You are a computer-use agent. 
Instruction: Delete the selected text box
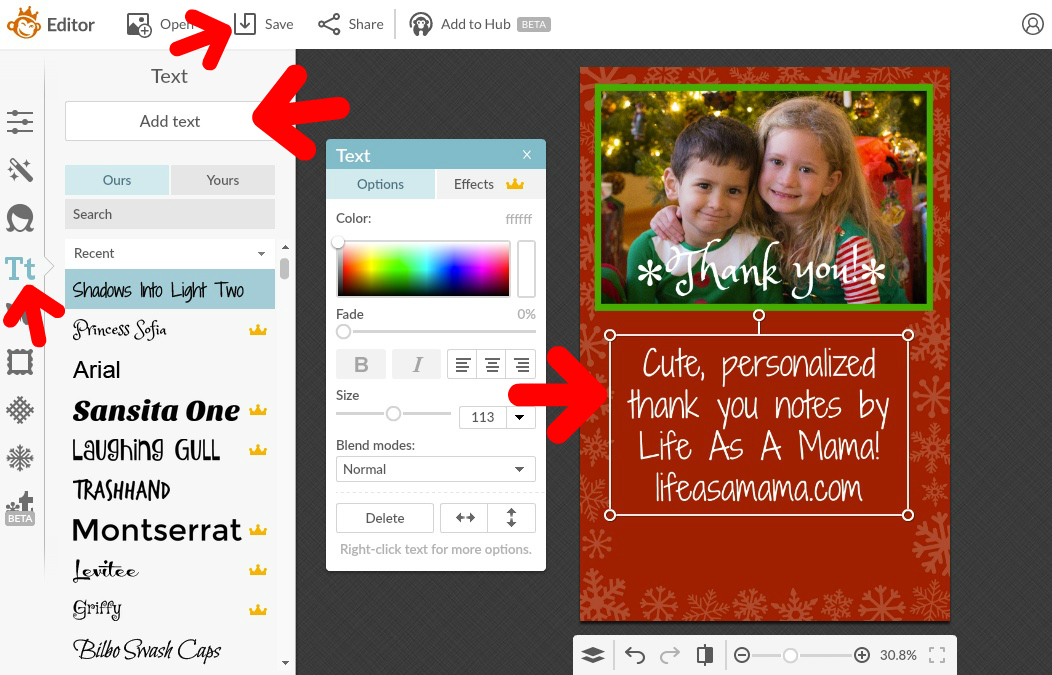point(385,518)
